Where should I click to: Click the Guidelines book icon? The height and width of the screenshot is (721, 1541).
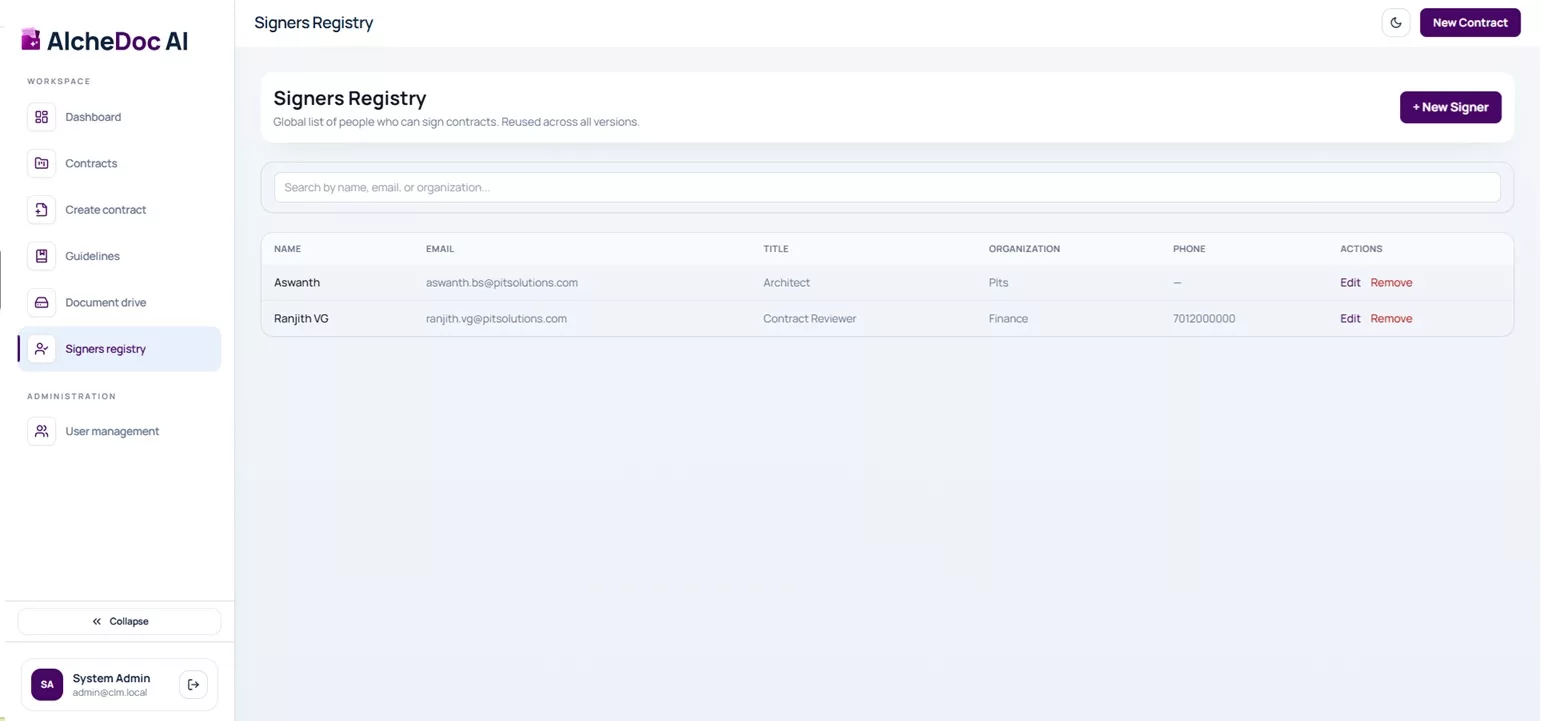coord(41,256)
